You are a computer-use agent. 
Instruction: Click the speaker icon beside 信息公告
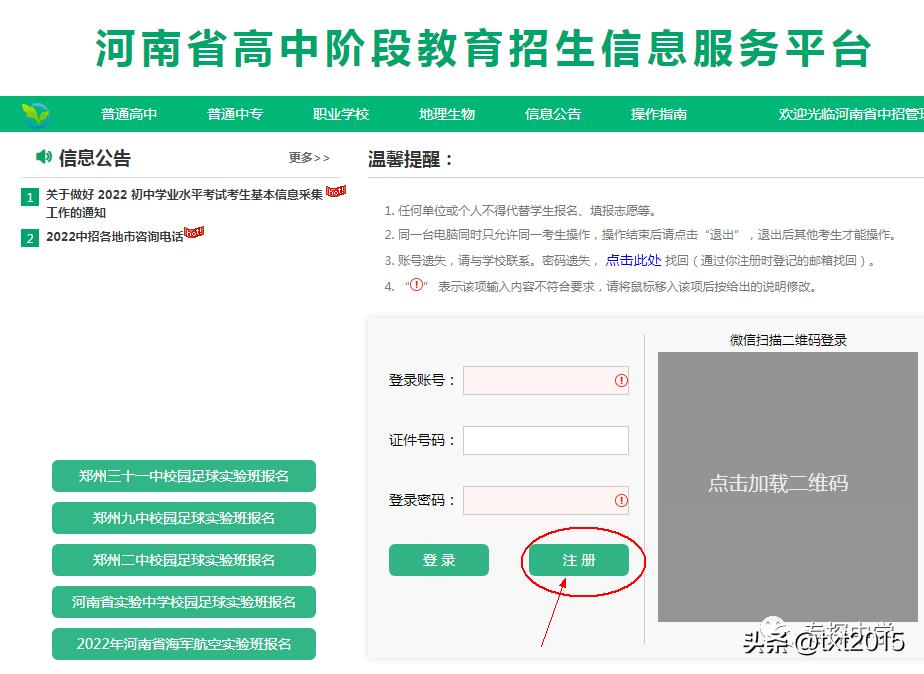click(x=44, y=158)
